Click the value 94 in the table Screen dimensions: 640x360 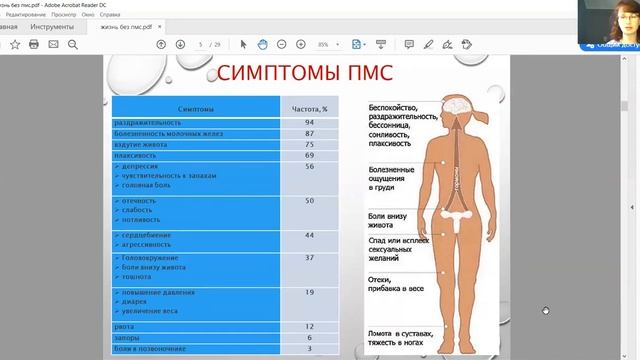point(309,122)
